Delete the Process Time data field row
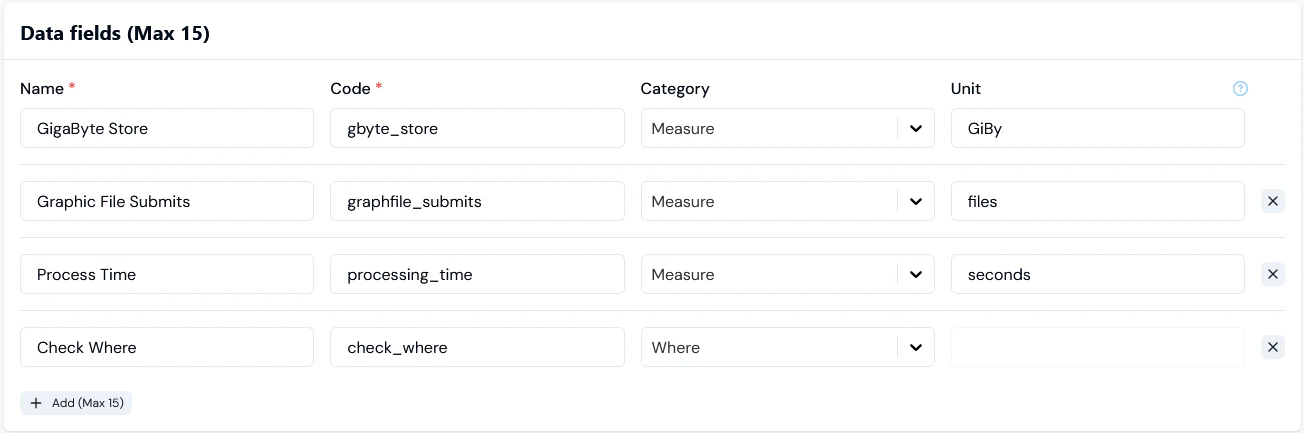 (x=1273, y=274)
